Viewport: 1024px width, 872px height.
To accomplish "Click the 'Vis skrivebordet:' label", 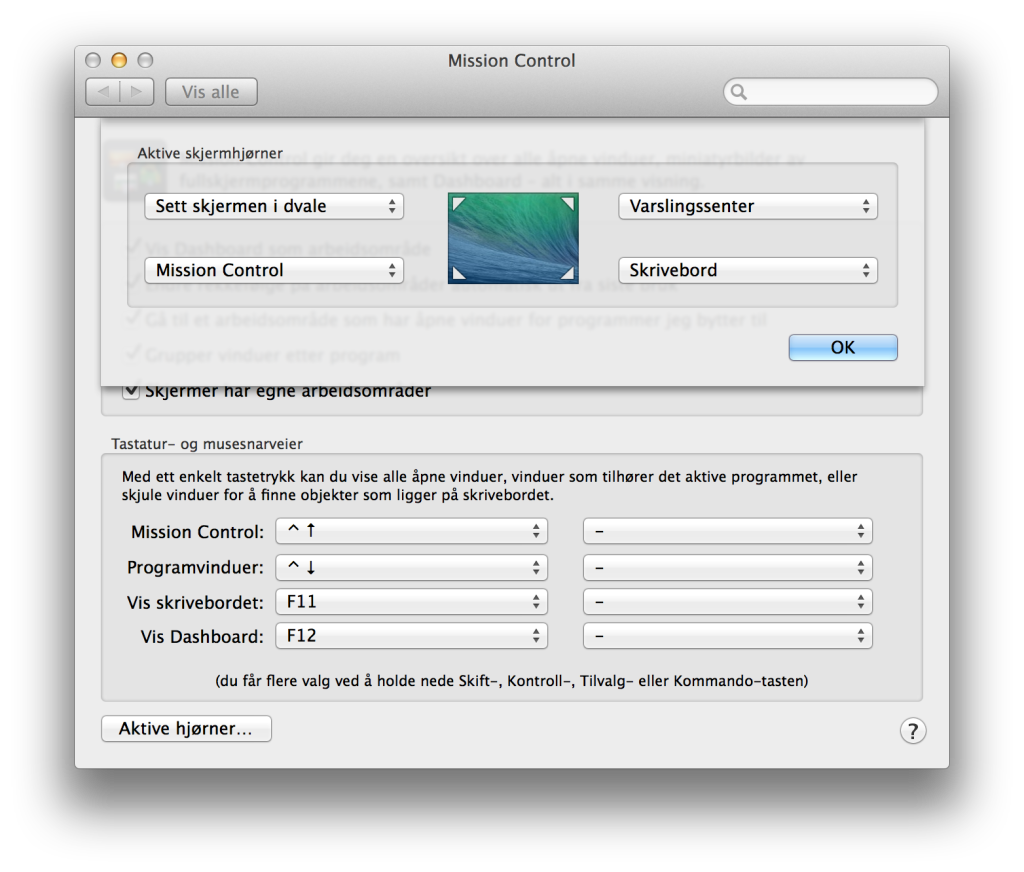I will pos(195,603).
